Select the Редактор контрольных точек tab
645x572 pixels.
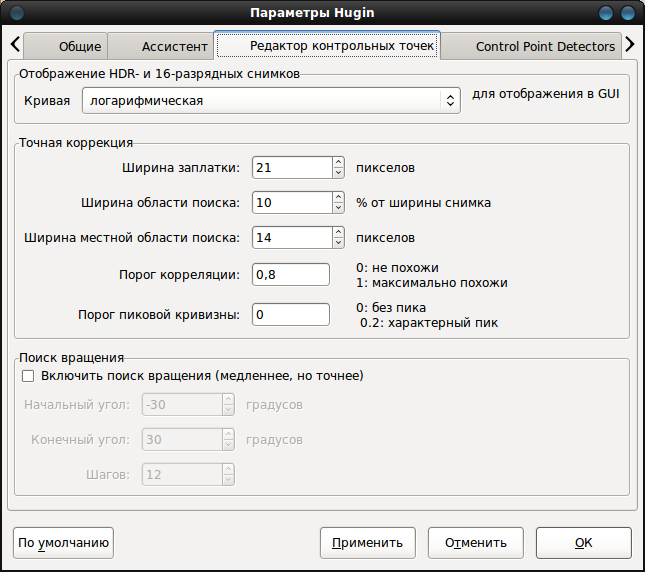point(327,45)
